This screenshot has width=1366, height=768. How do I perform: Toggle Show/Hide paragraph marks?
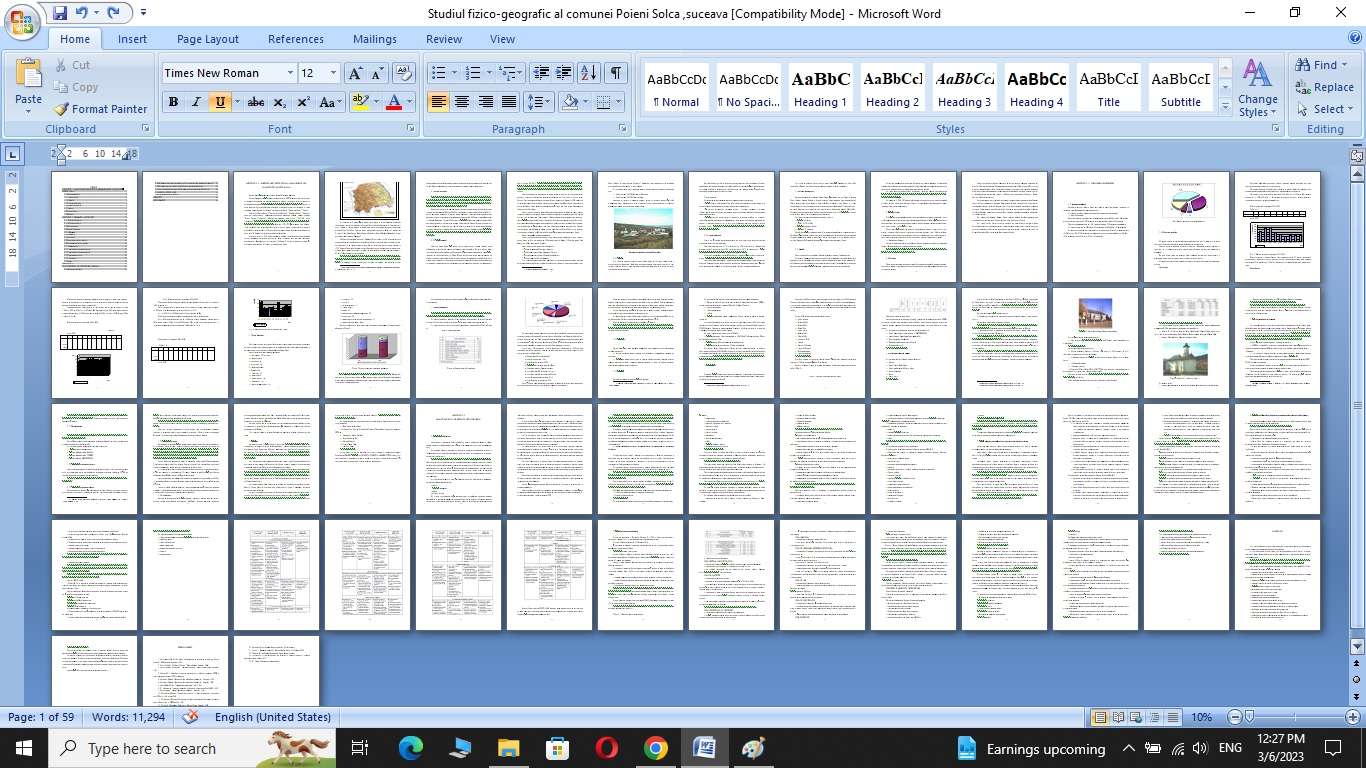coord(616,73)
